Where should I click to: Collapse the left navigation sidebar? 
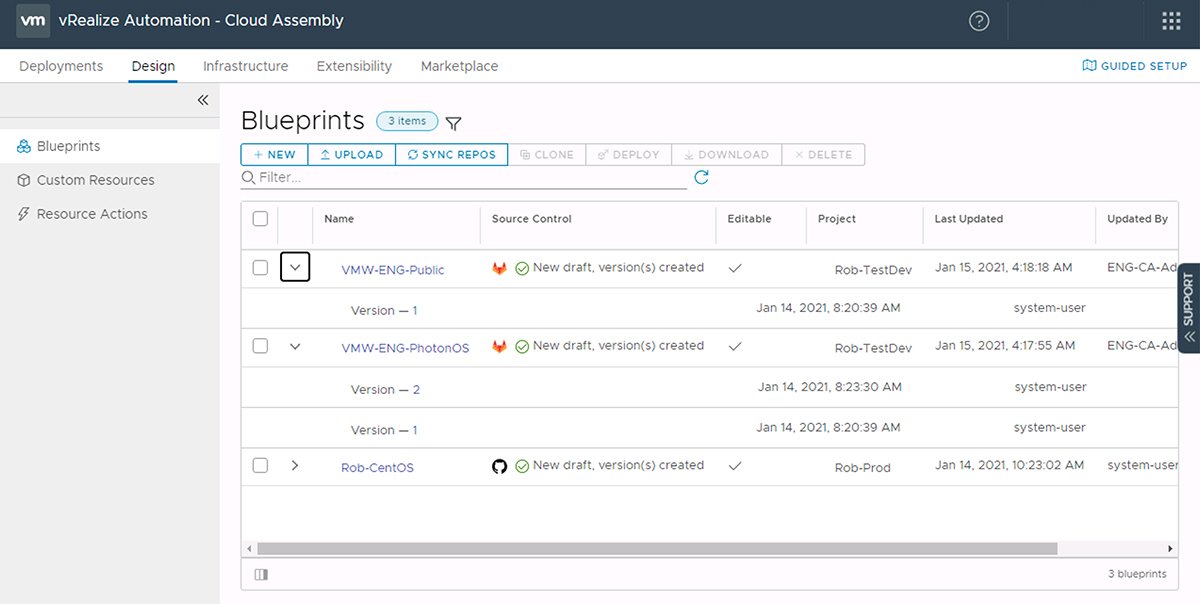[202, 100]
